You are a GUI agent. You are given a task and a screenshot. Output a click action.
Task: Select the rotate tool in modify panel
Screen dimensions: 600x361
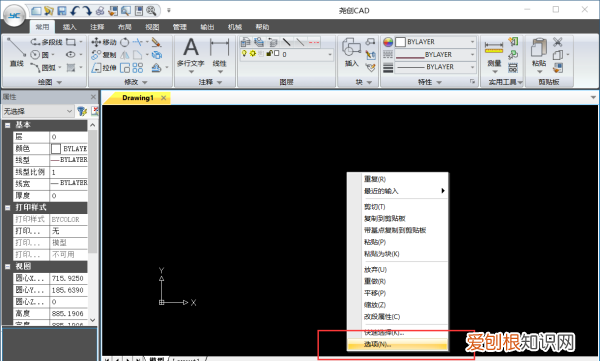(x=125, y=42)
